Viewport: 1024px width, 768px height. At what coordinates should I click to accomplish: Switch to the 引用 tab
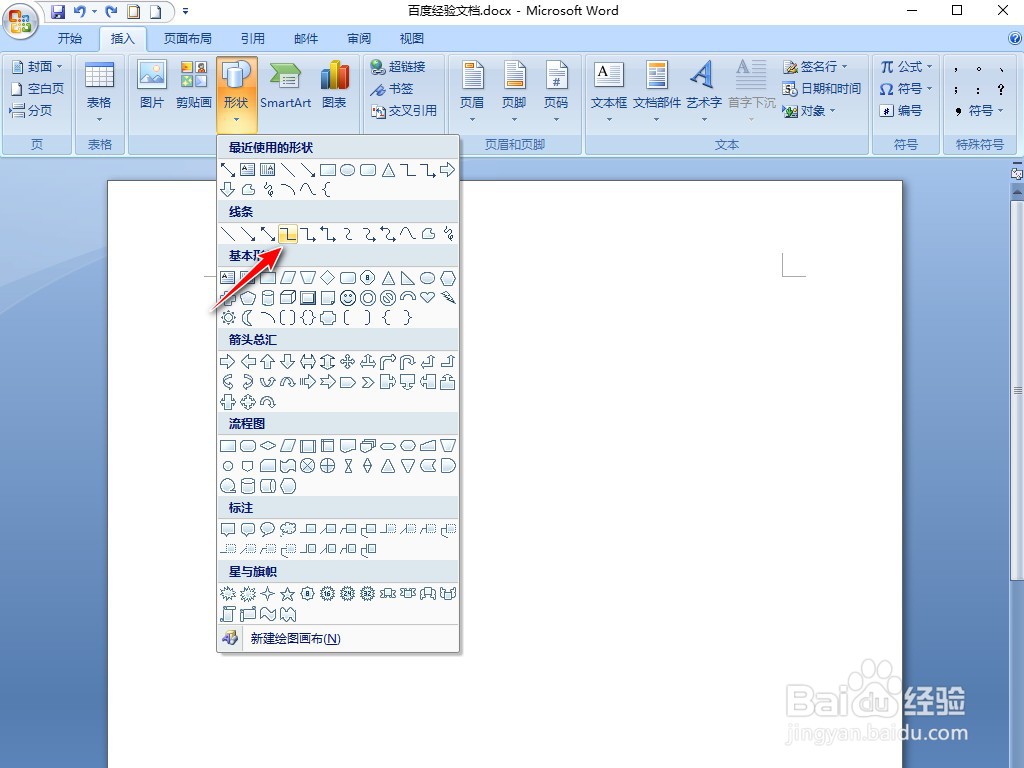coord(253,39)
